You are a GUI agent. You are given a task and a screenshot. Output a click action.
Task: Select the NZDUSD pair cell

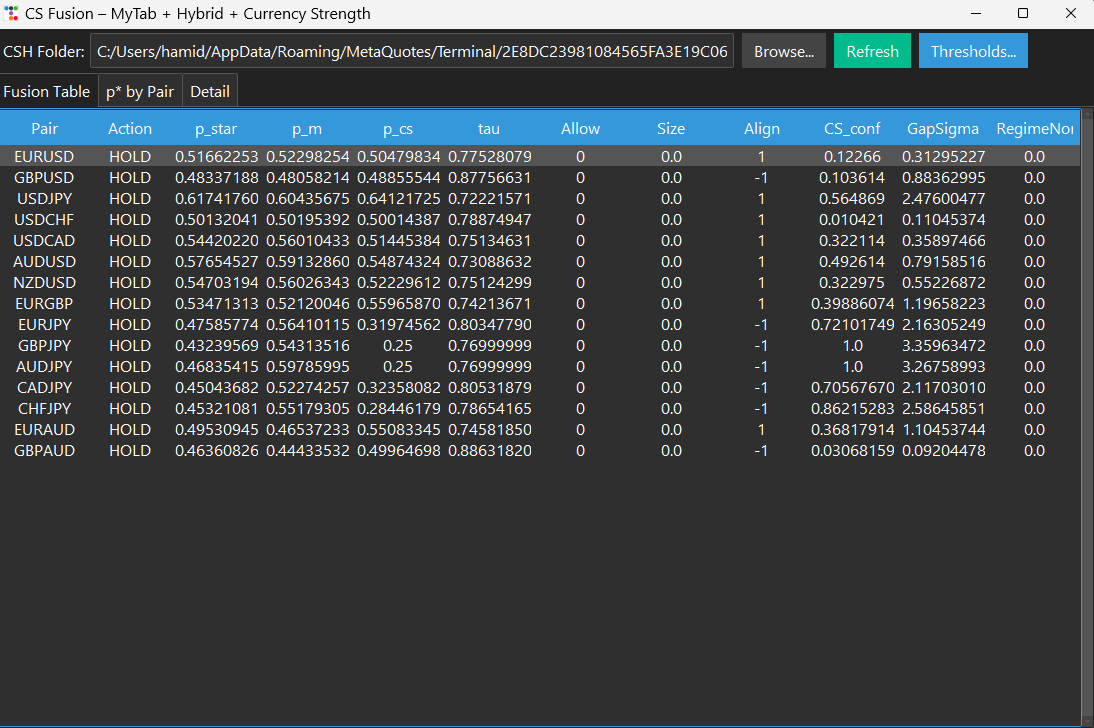click(x=44, y=283)
